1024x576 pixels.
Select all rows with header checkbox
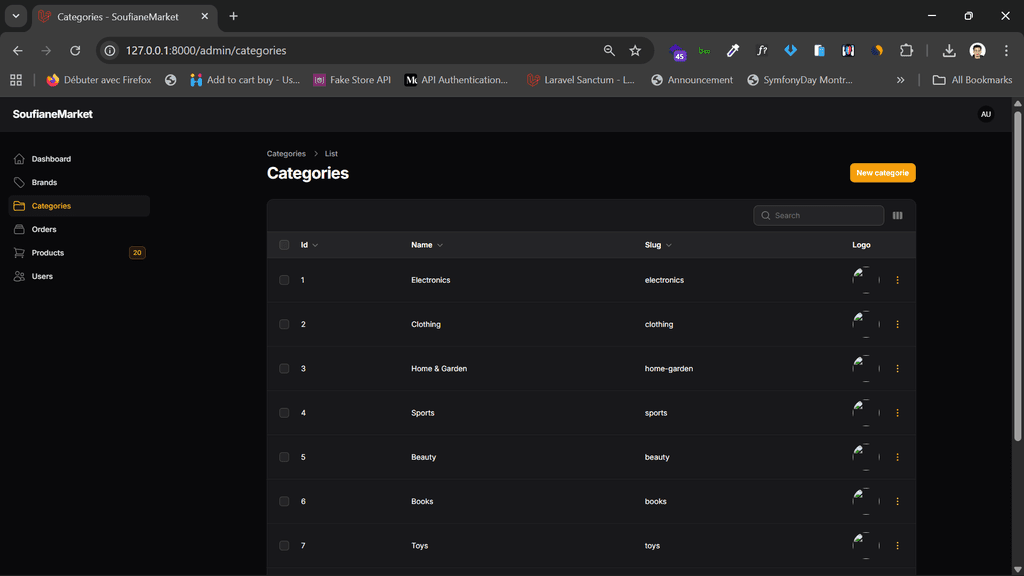pos(284,245)
